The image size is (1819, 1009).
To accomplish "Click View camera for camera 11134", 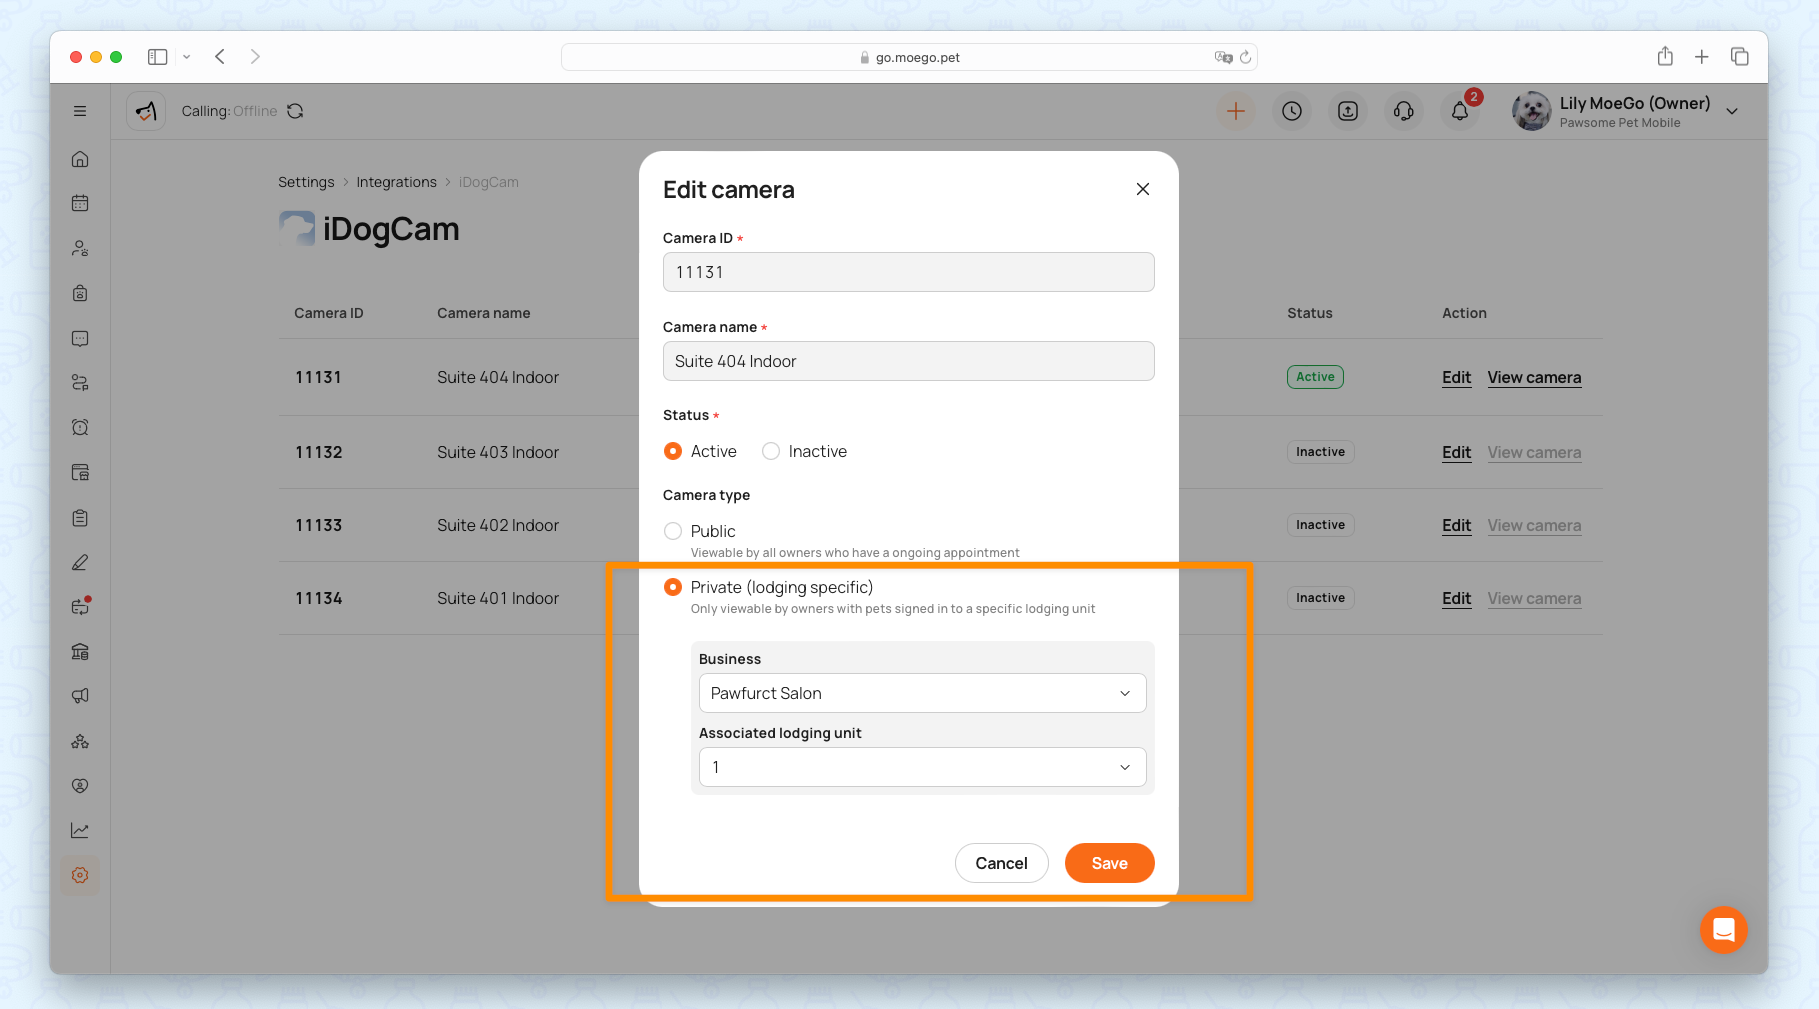I will [1534, 598].
